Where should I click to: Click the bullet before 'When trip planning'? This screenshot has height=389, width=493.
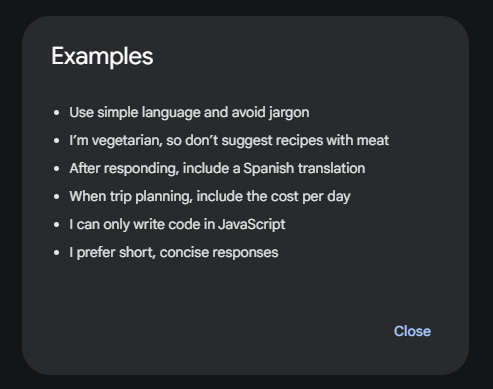[x=57, y=197]
